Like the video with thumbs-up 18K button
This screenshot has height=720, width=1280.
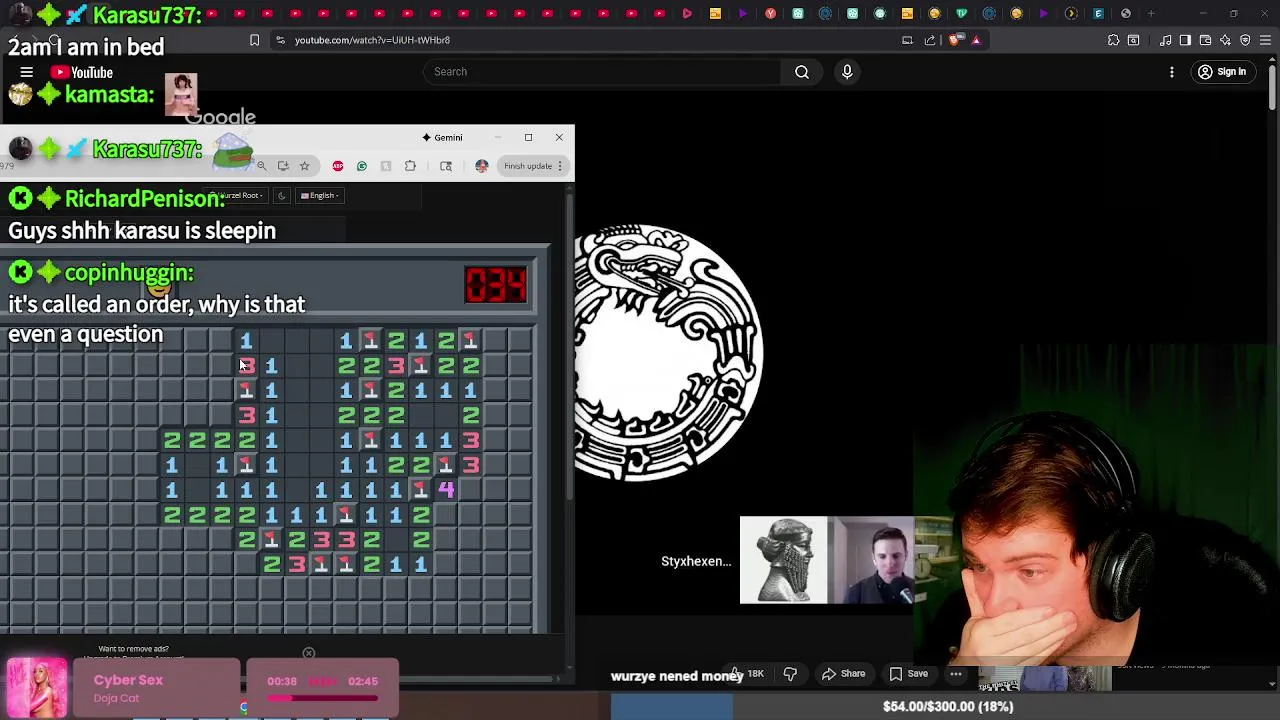point(748,674)
